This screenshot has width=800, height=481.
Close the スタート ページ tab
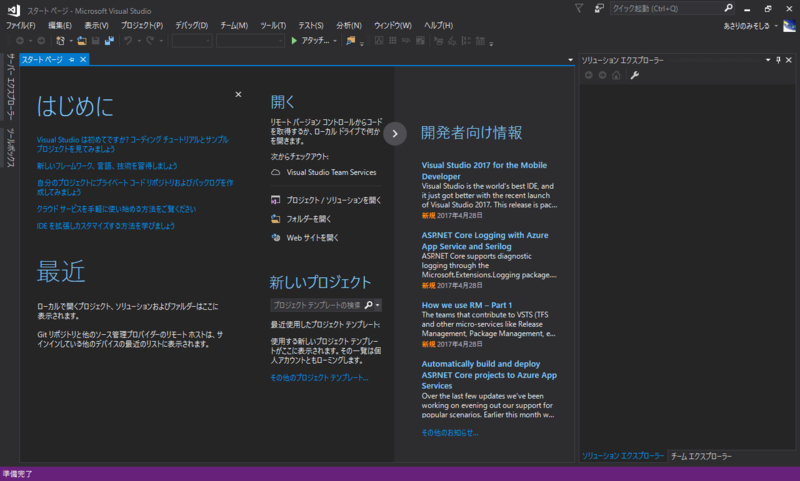[x=83, y=60]
